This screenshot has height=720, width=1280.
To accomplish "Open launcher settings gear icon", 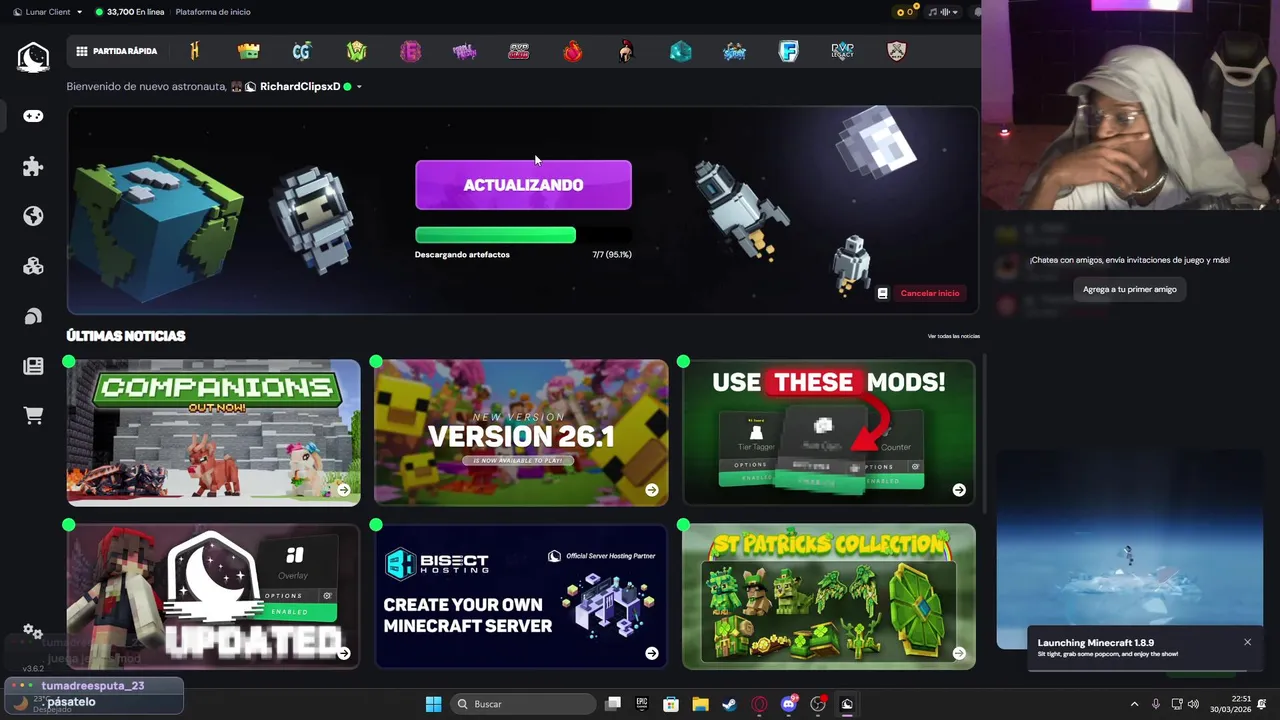I will pyautogui.click(x=32, y=631).
